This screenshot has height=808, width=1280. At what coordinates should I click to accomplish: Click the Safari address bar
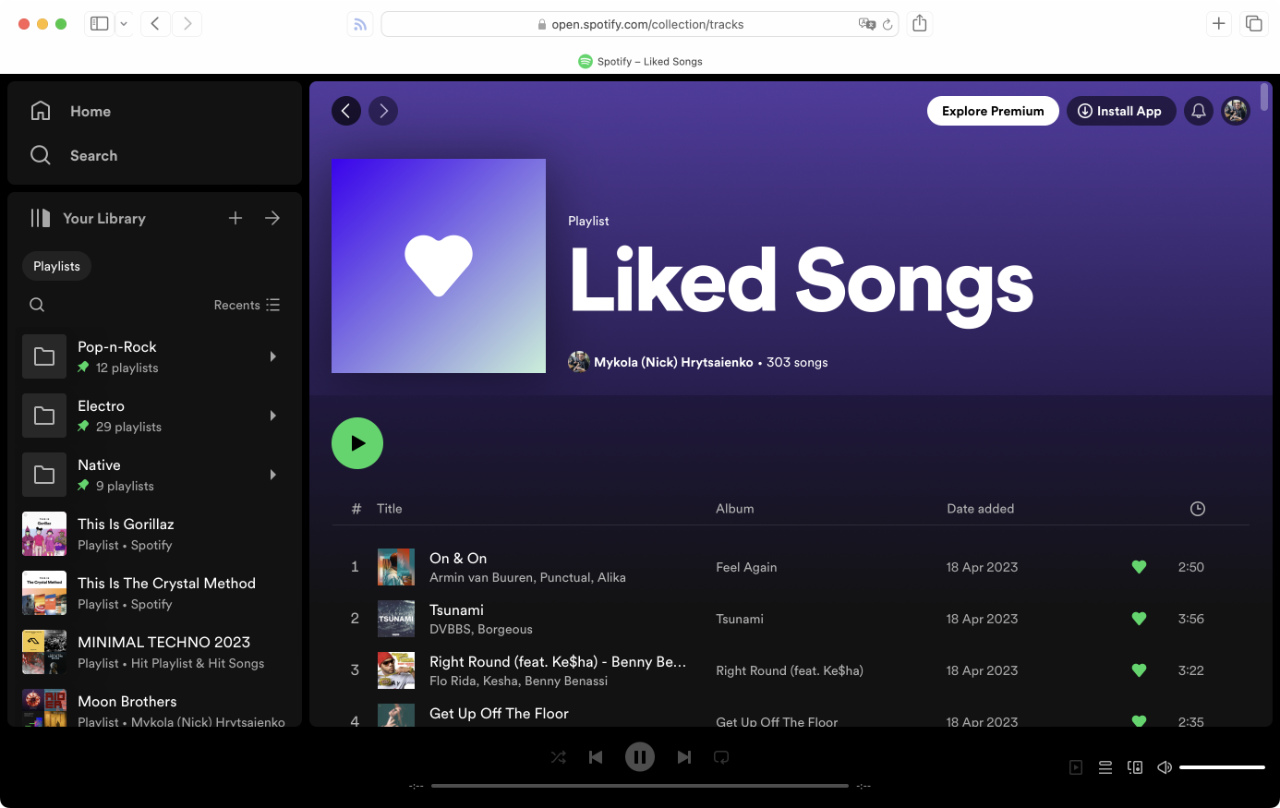click(x=640, y=24)
